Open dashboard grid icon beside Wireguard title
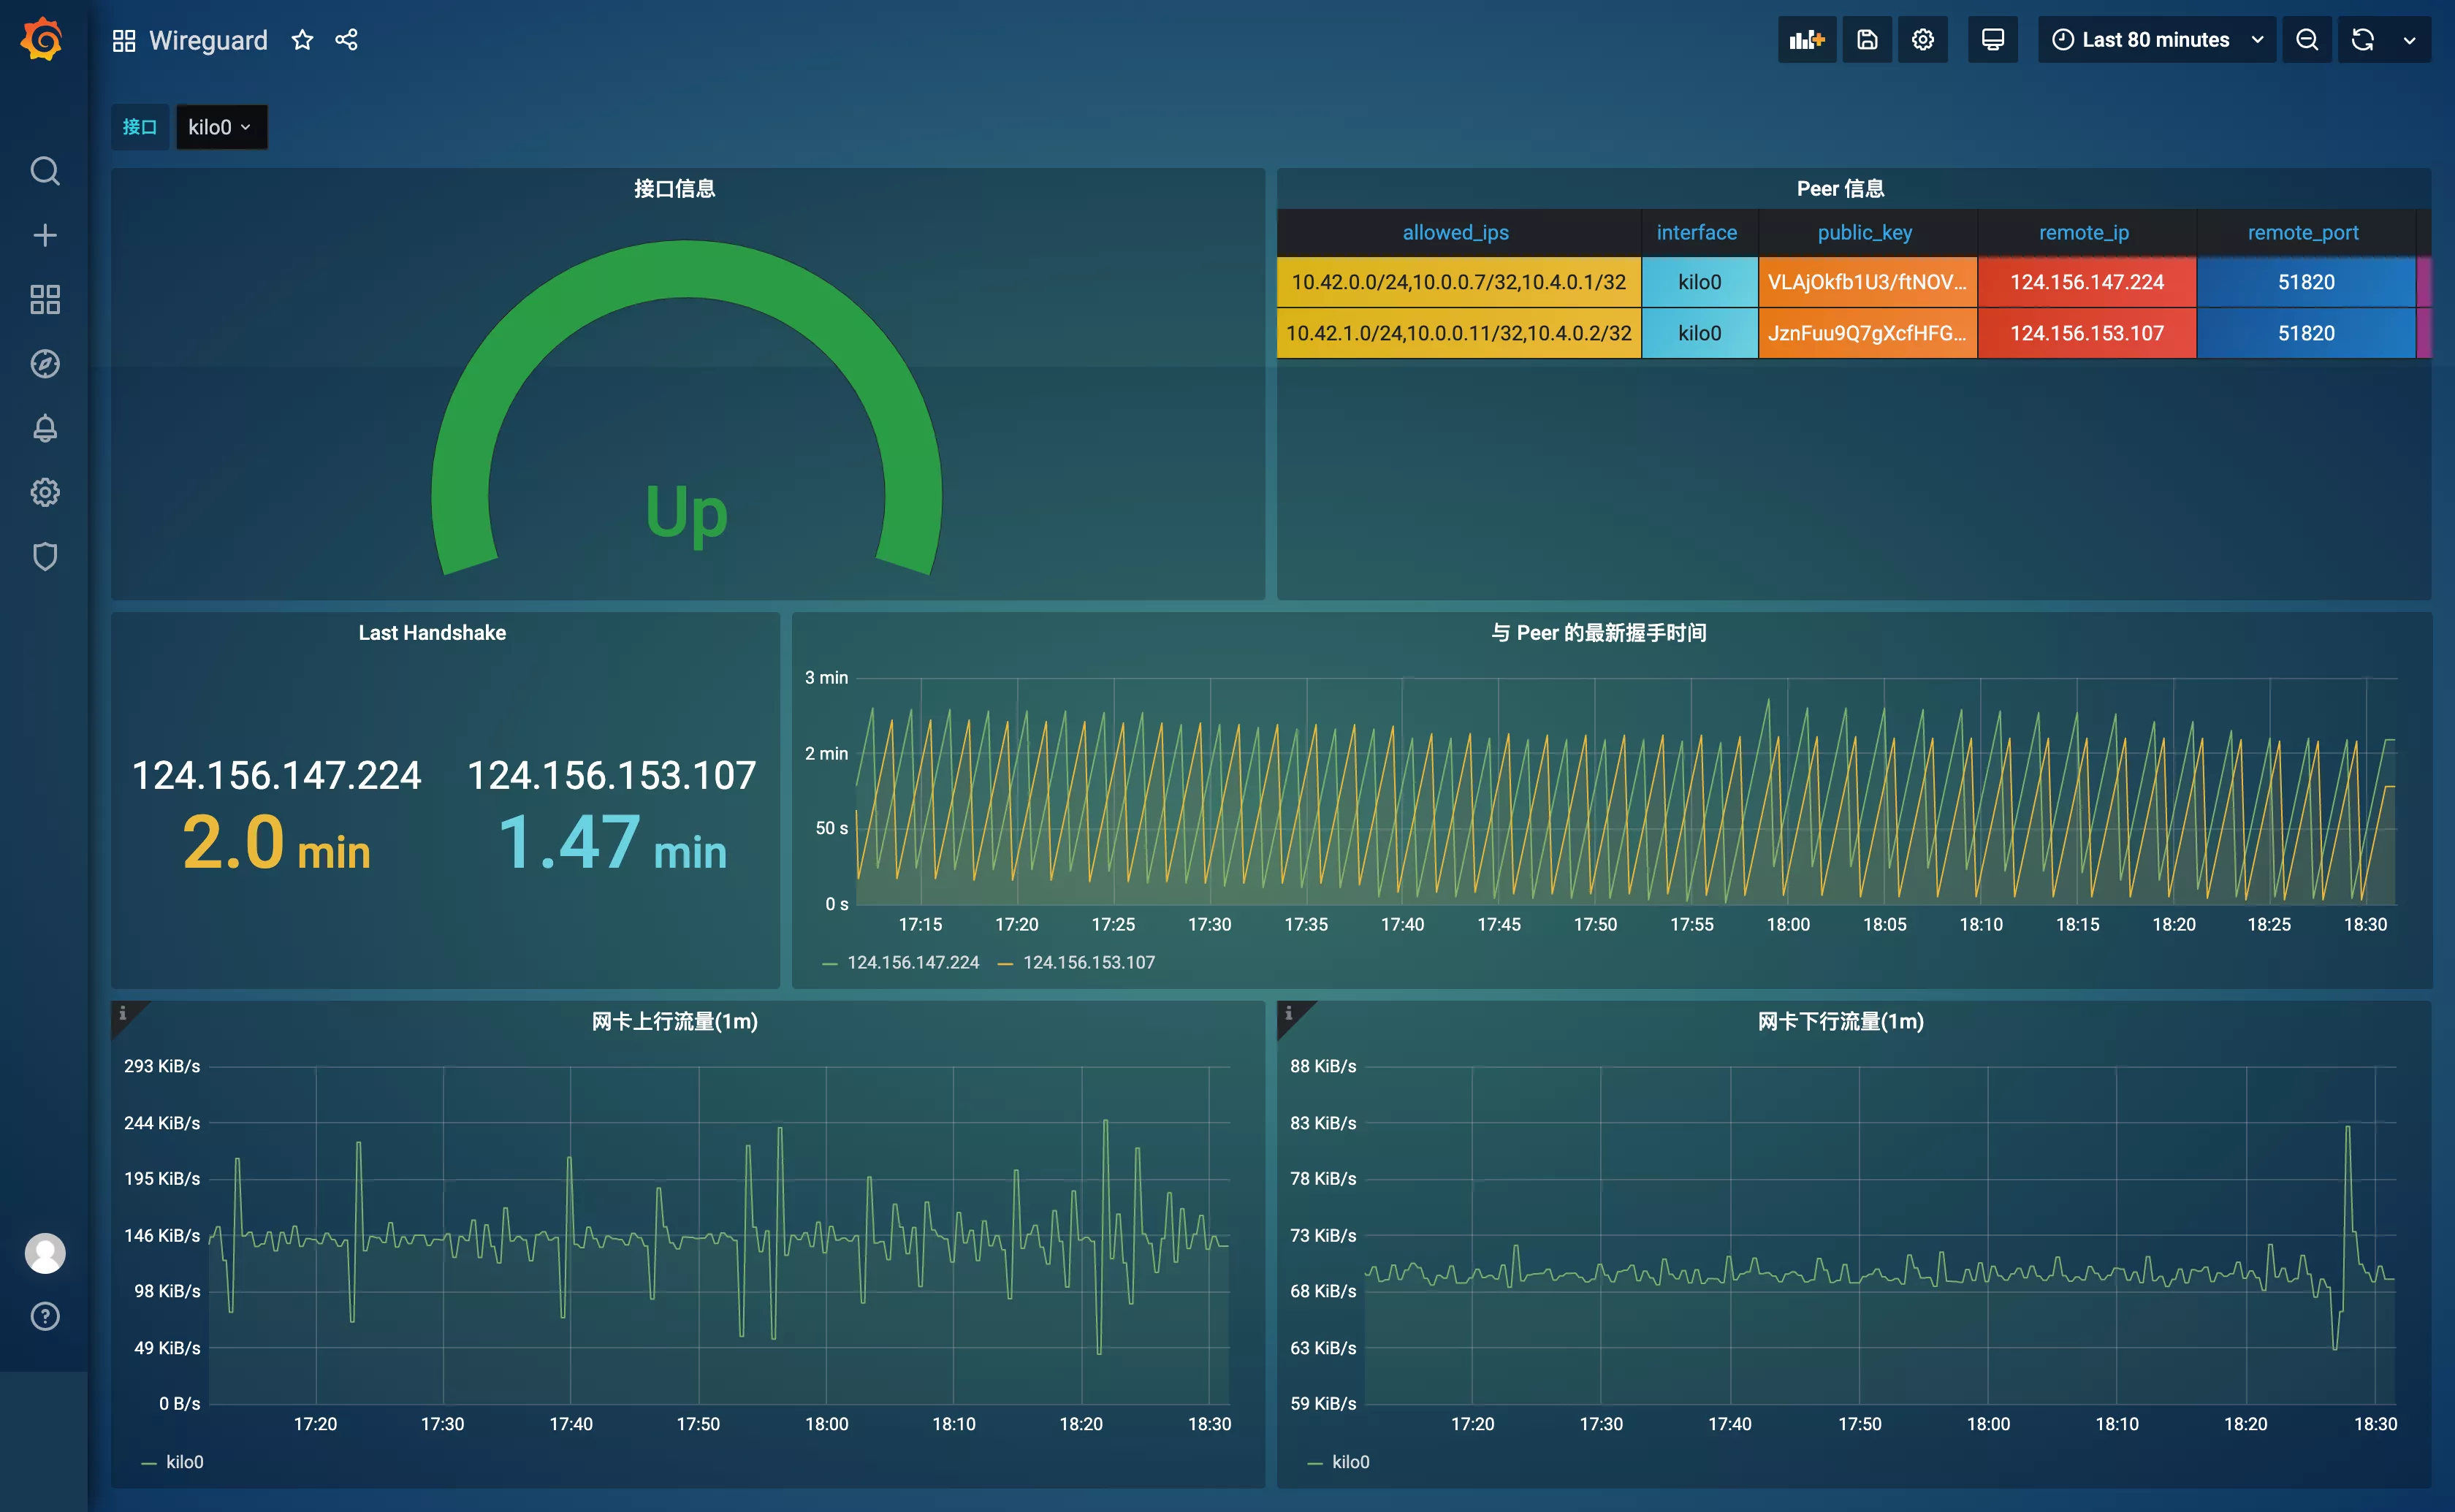 (x=124, y=40)
